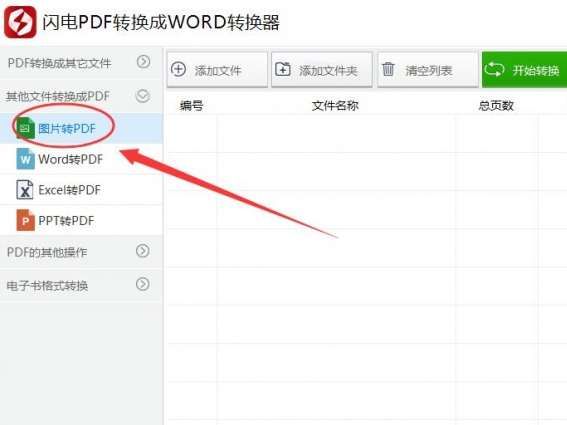This screenshot has width=567, height=425.
Task: Expand the PDF的其他操作 section arrow
Action: pos(143,251)
